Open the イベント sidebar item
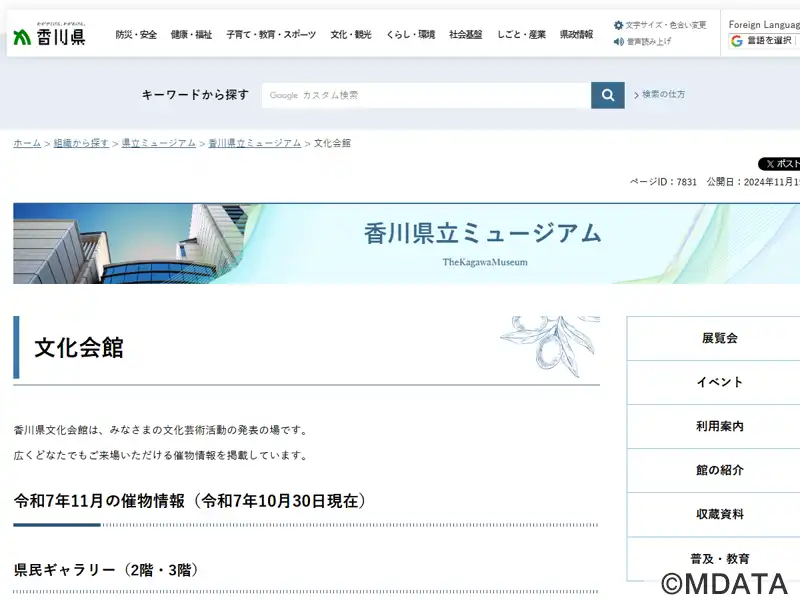Image resolution: width=800 pixels, height=600 pixels. coord(719,382)
